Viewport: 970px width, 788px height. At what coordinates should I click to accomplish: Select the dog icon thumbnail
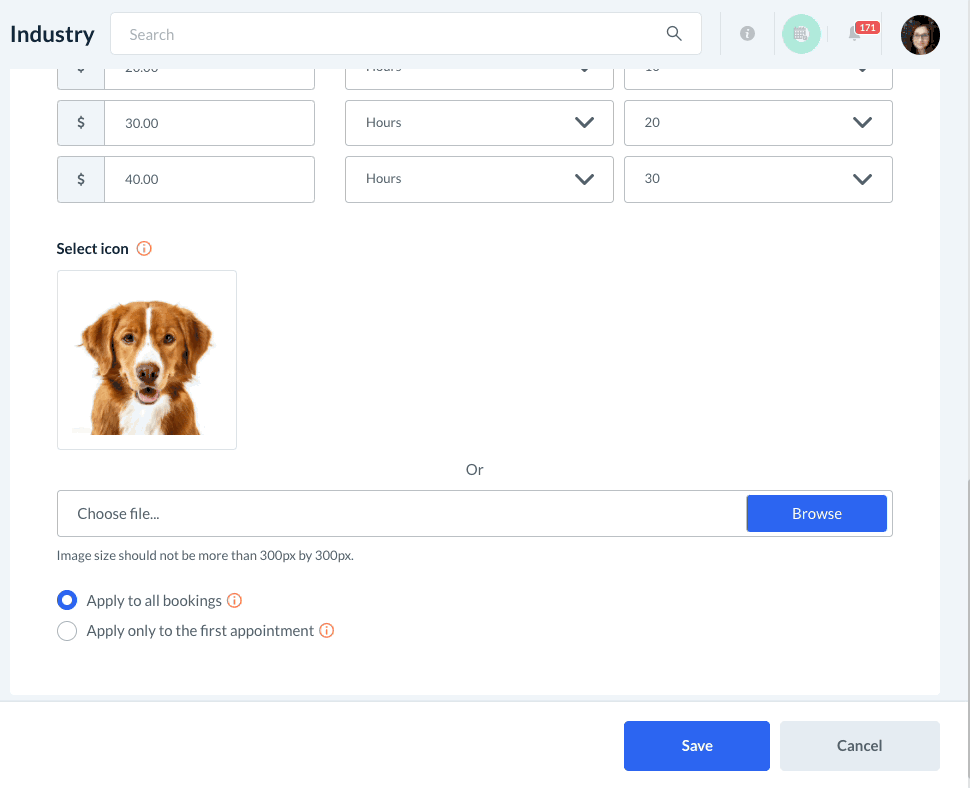click(x=147, y=360)
